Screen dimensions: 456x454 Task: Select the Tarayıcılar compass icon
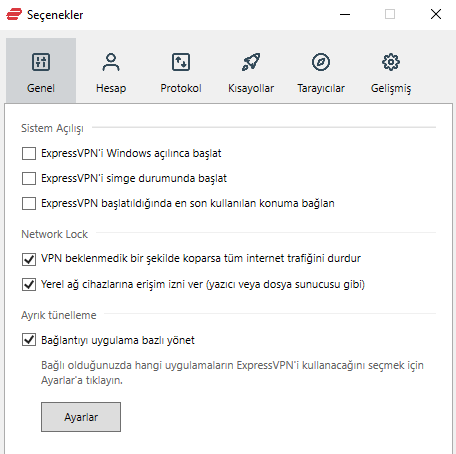(321, 62)
